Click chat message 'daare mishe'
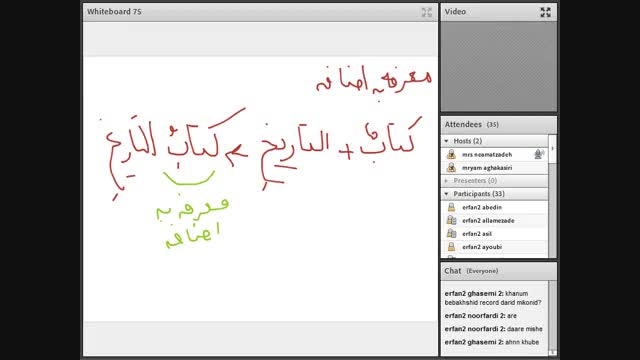The image size is (640, 360). click(x=524, y=329)
